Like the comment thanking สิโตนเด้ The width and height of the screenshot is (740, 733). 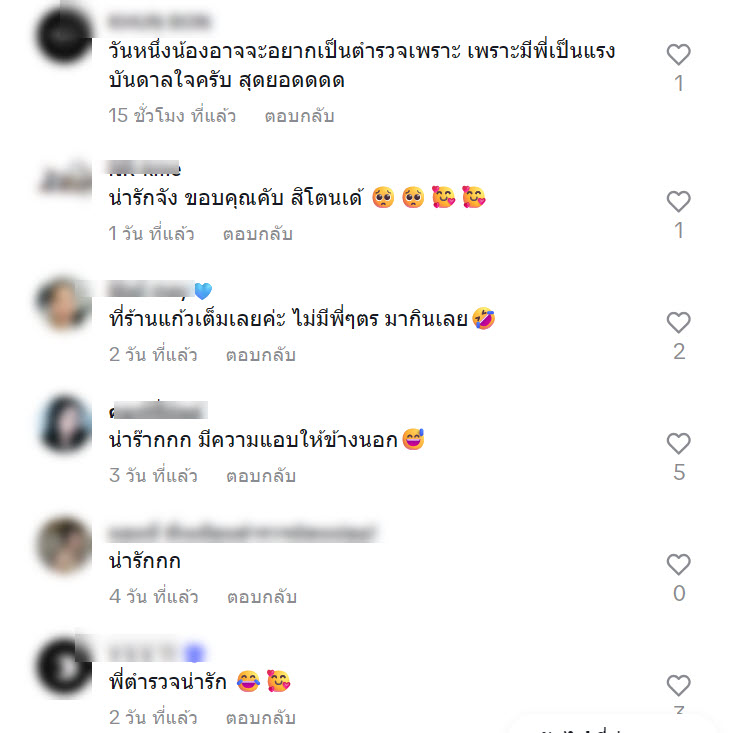click(x=678, y=202)
